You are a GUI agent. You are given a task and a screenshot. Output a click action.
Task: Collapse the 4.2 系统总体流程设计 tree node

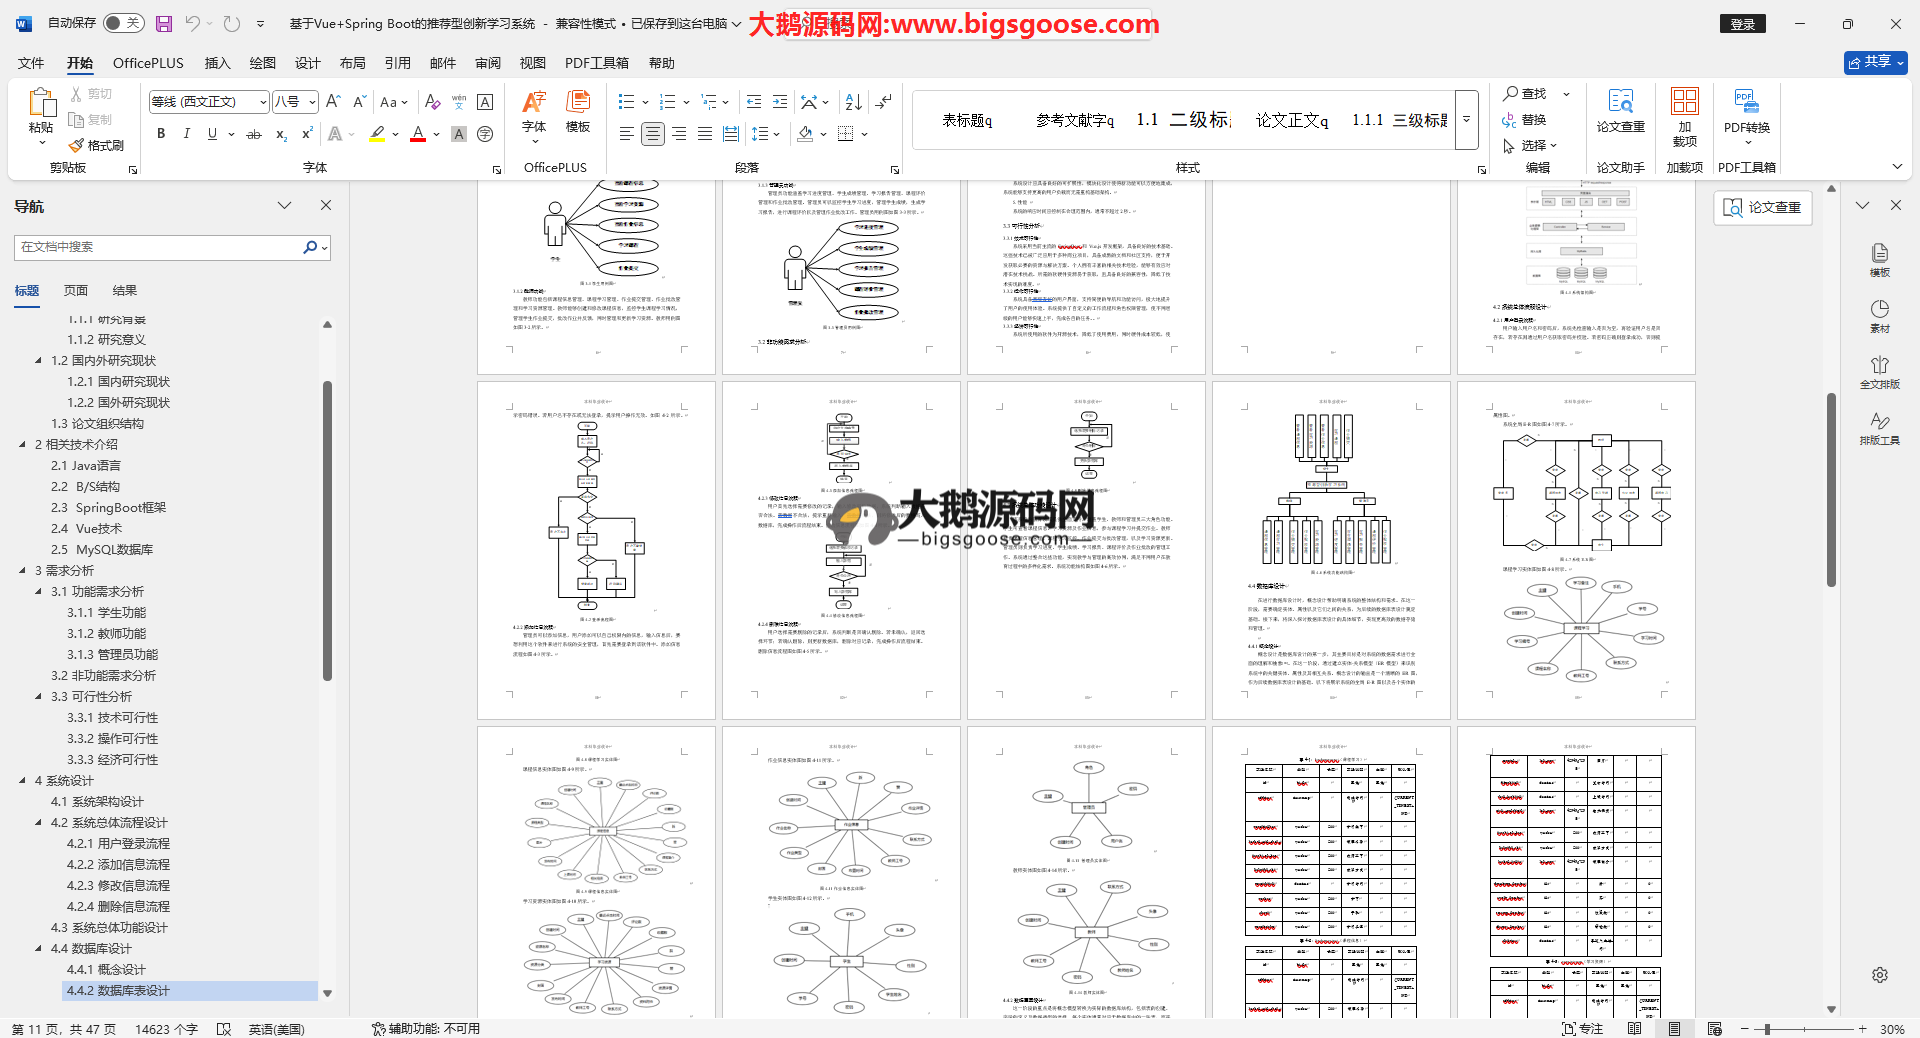click(x=39, y=823)
